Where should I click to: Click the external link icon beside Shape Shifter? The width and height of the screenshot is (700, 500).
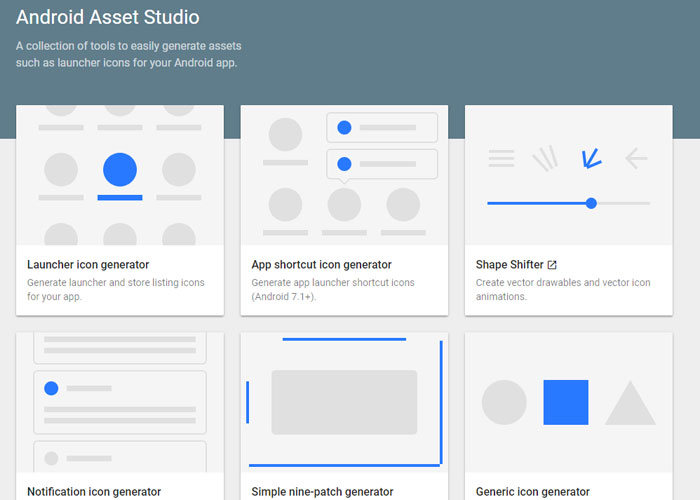[552, 265]
